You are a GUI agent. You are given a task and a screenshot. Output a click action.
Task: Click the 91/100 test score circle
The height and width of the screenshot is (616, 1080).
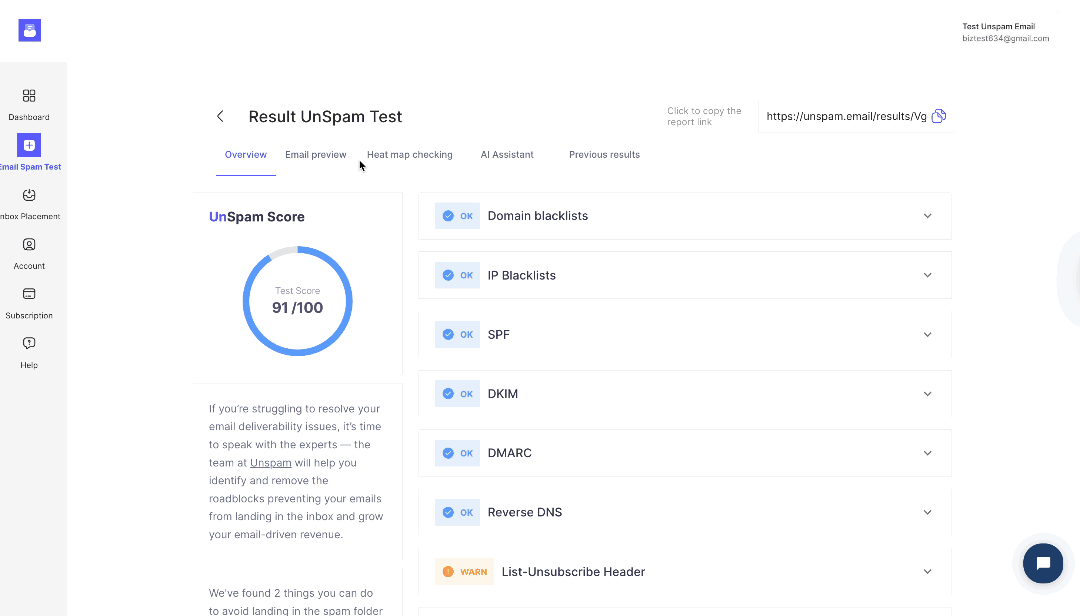[x=298, y=301]
